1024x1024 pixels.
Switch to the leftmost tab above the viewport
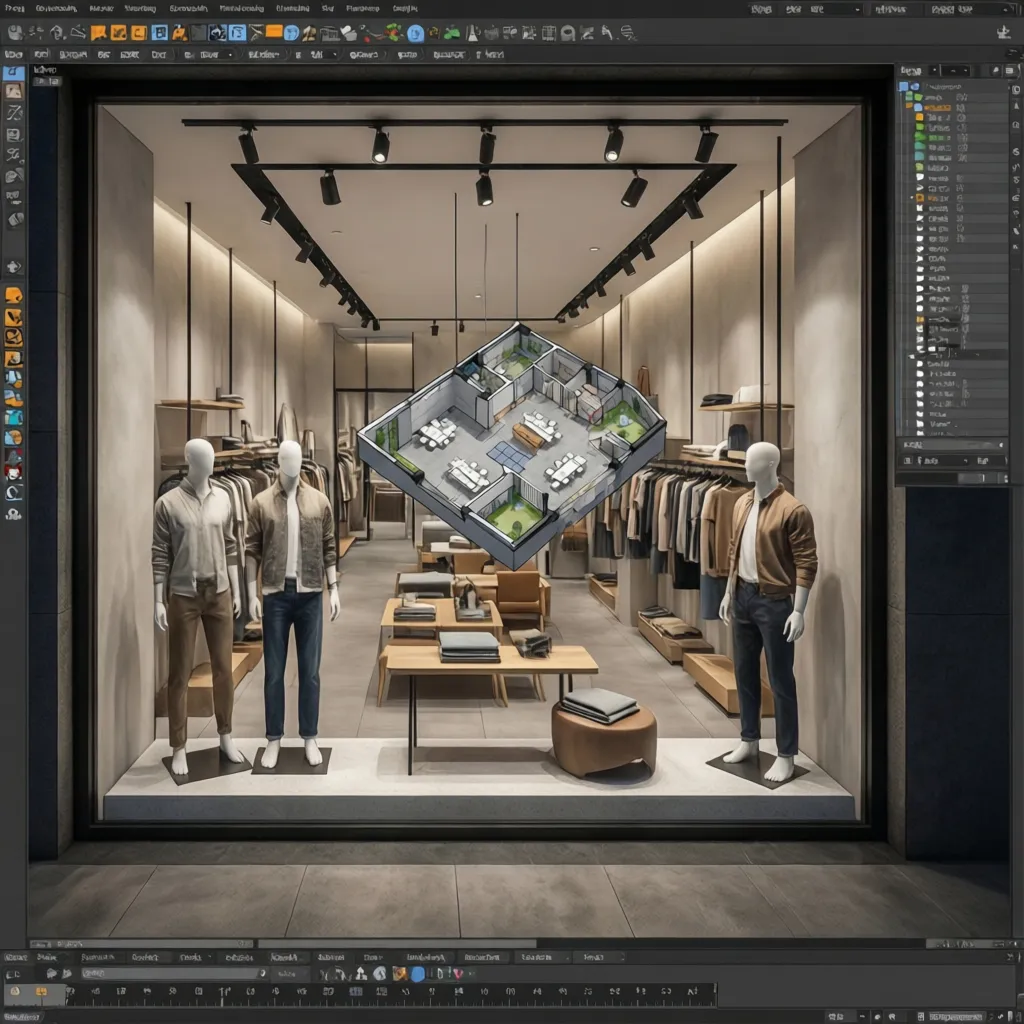42,68
